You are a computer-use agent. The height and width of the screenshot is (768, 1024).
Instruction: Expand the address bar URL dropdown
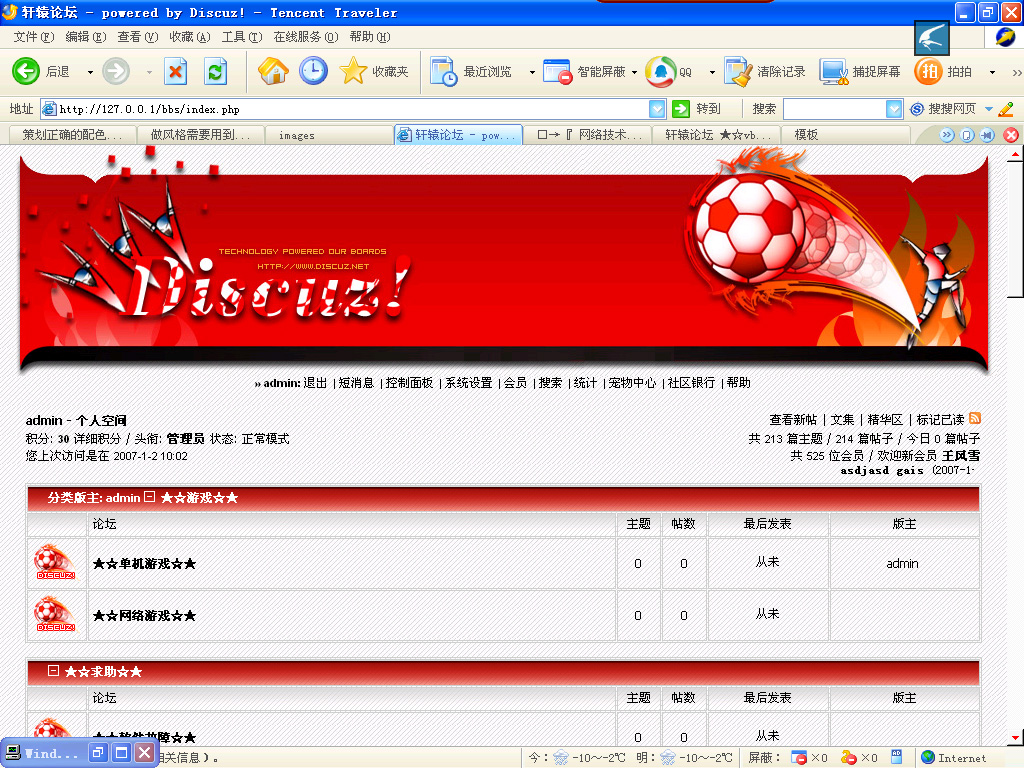[x=658, y=109]
